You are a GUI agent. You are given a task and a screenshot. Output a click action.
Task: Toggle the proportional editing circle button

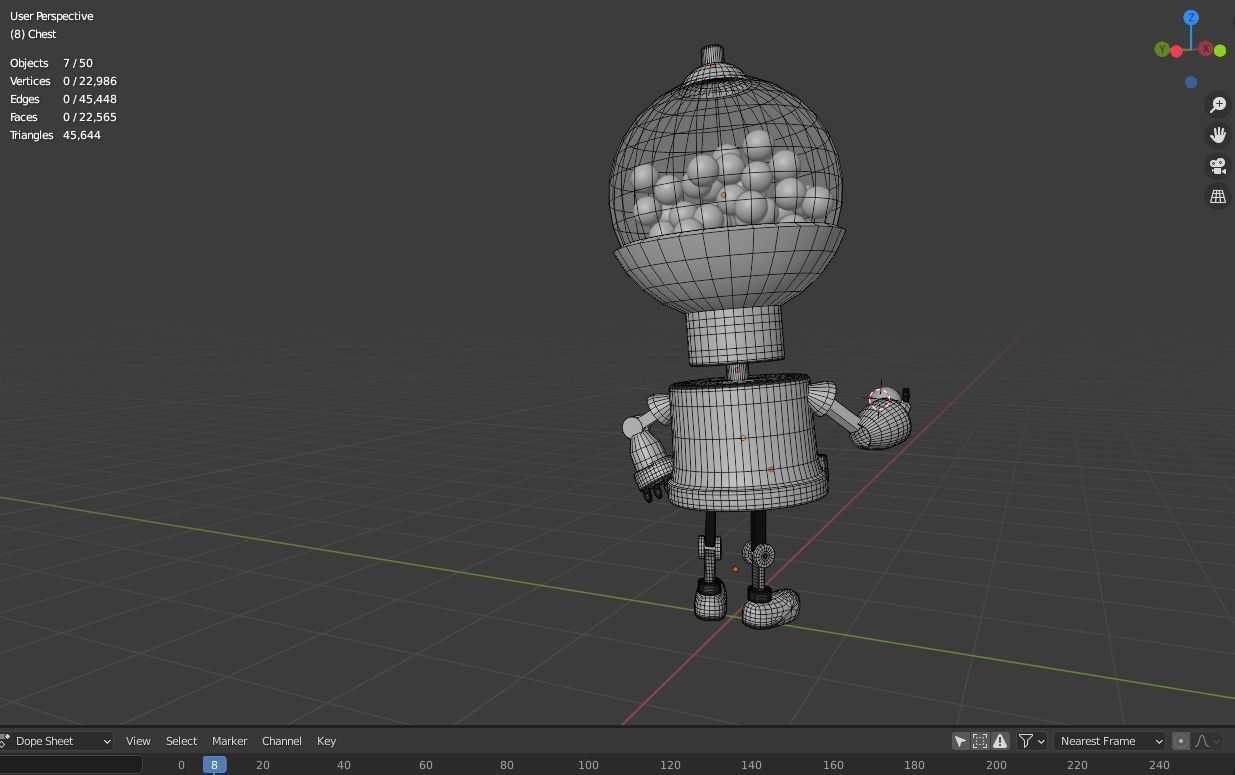[1181, 741]
